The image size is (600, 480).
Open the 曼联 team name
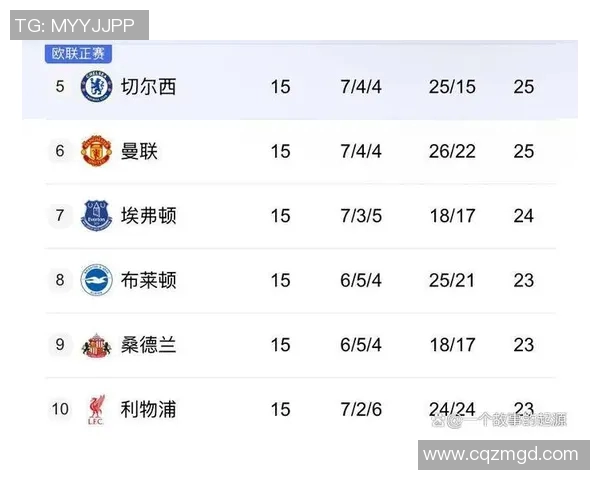139,151
